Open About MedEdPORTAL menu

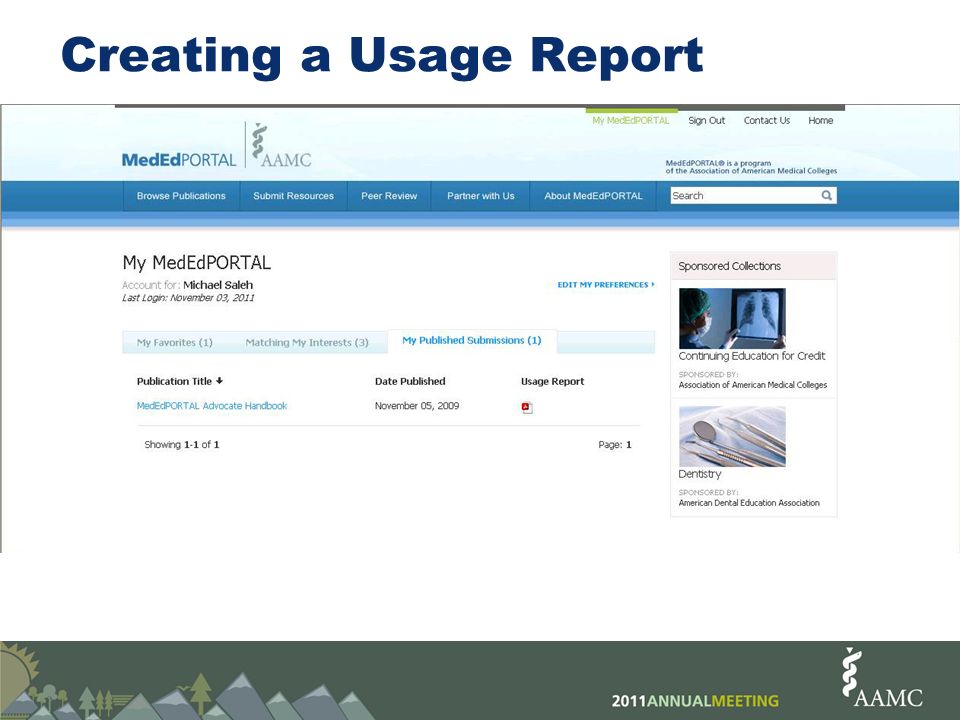tap(593, 196)
